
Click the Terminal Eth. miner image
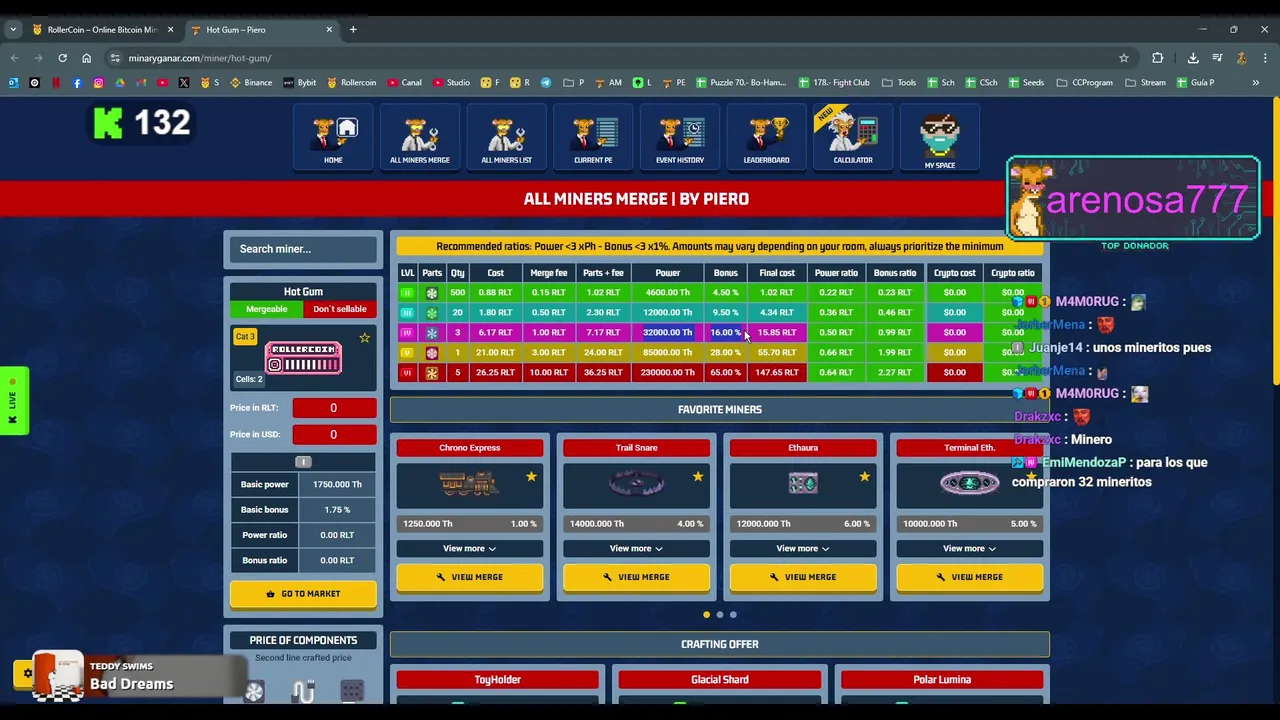tap(969, 484)
